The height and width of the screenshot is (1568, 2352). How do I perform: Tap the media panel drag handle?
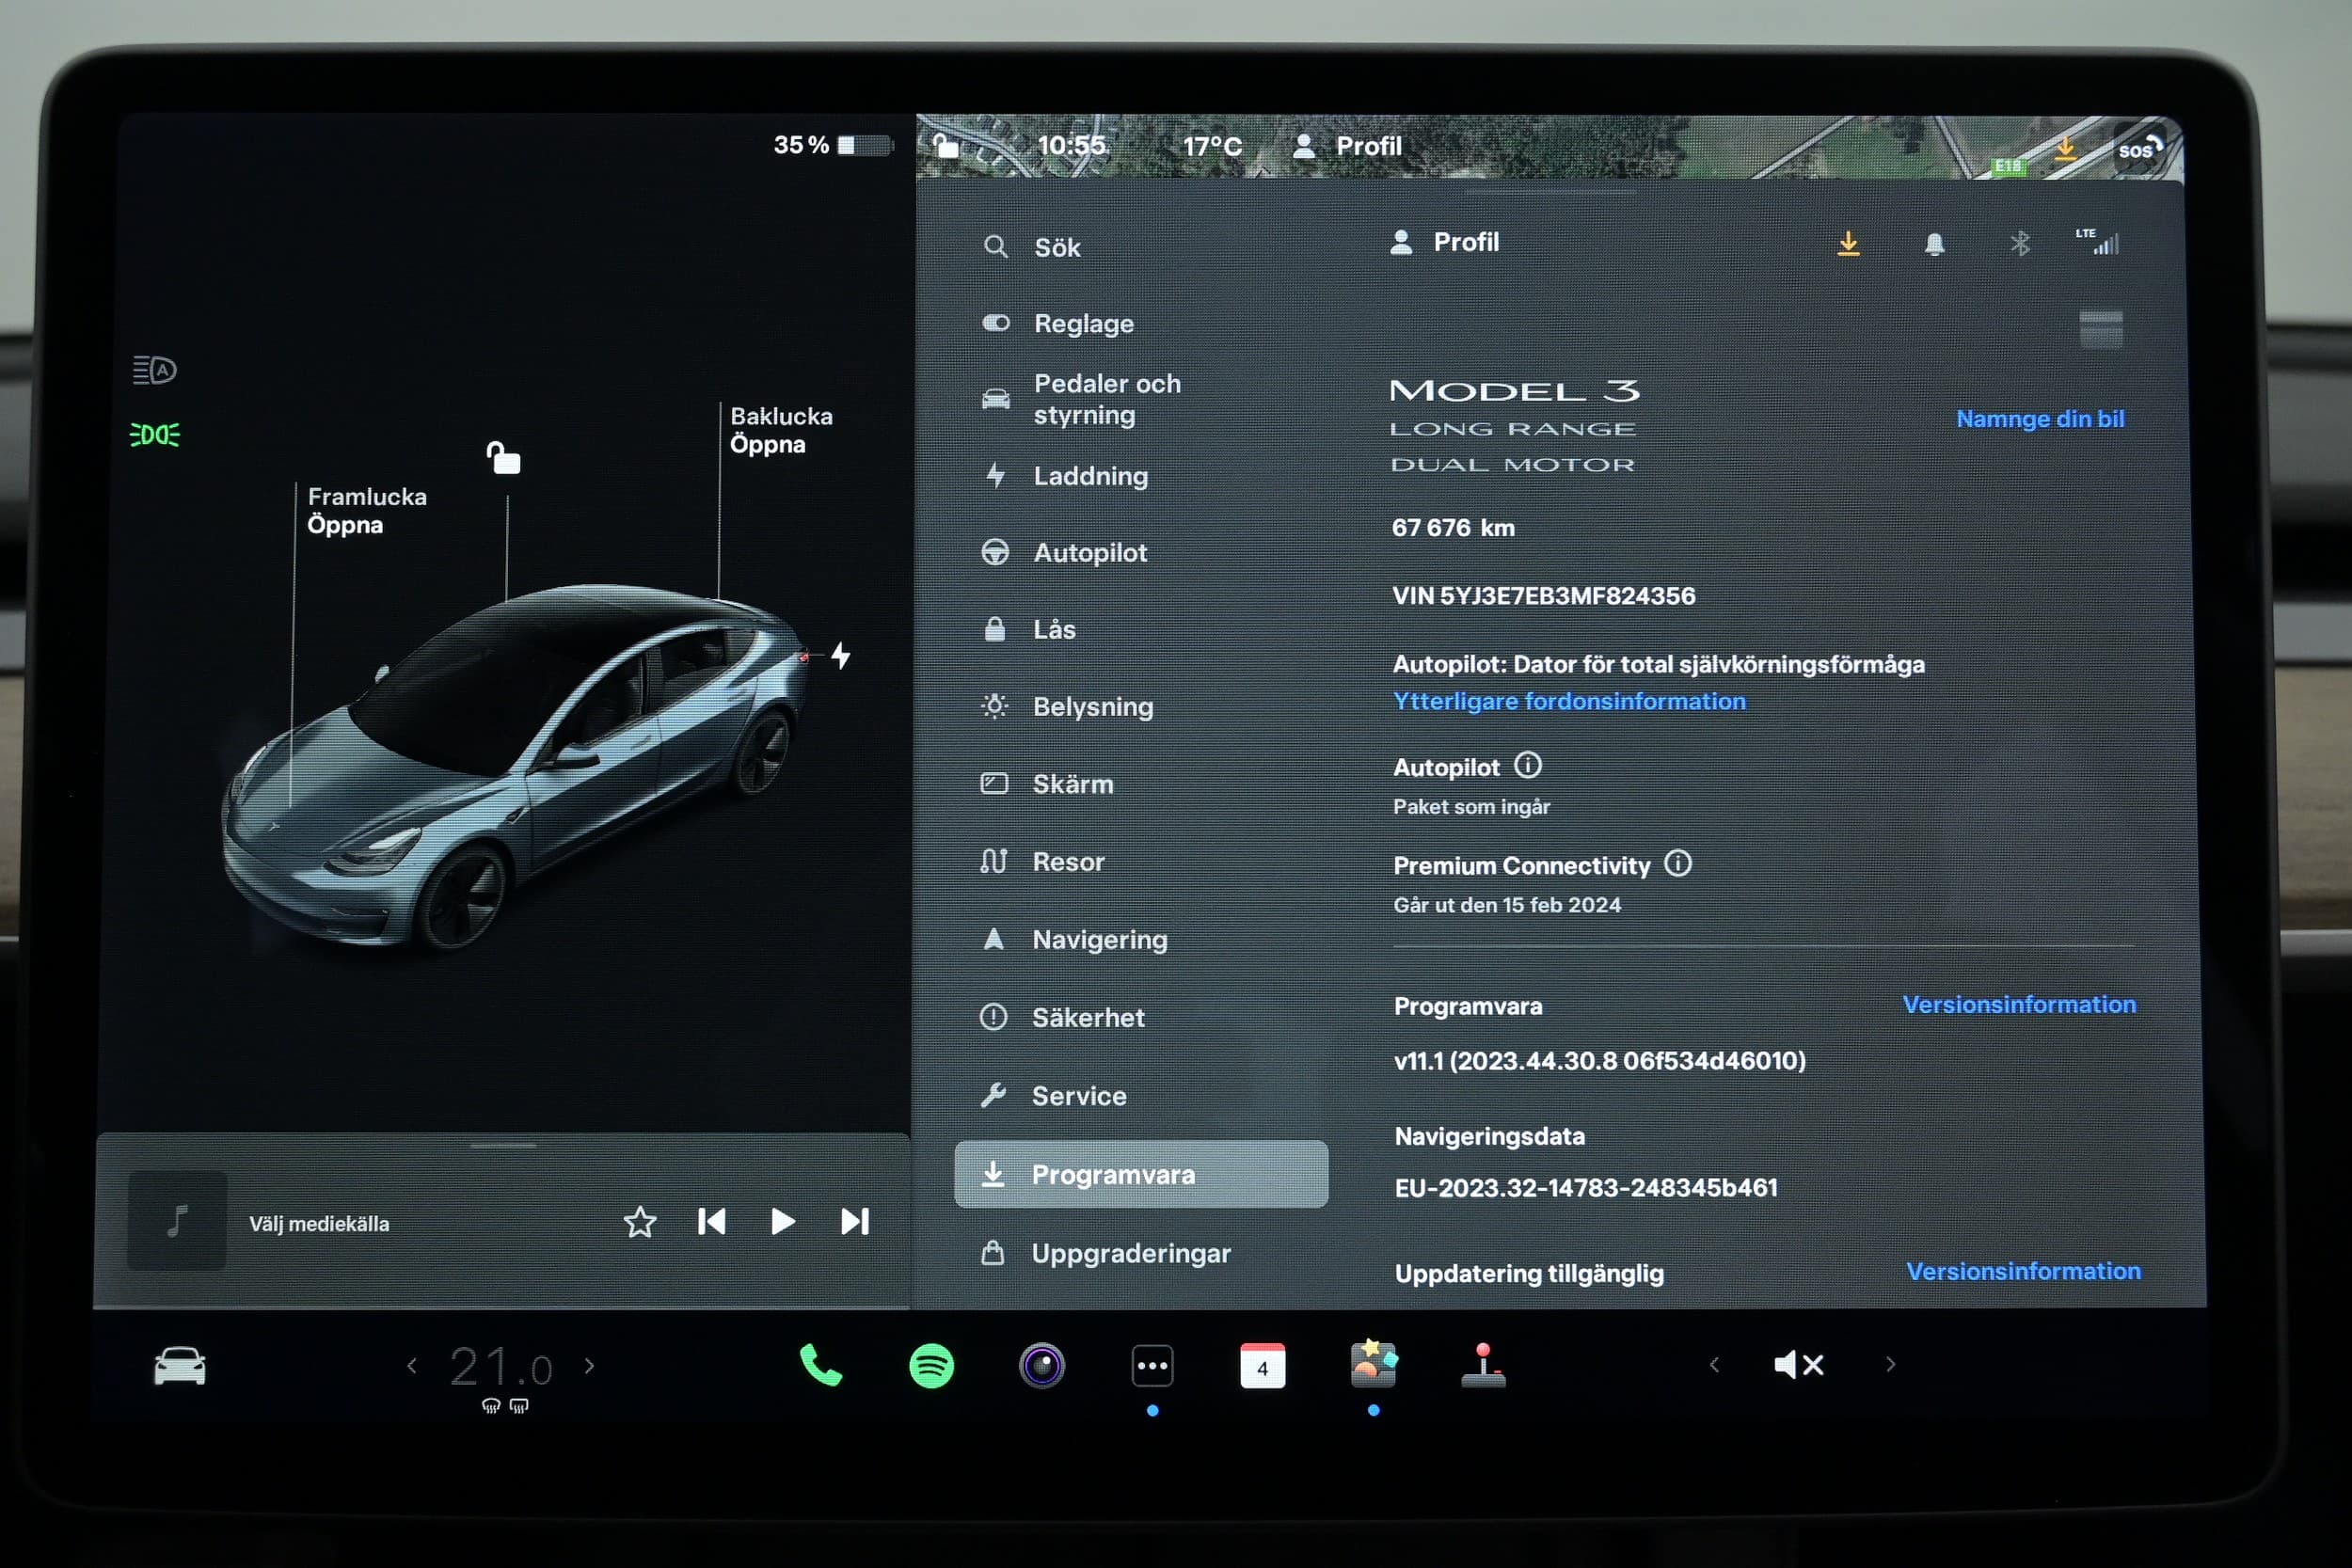pyautogui.click(x=503, y=1145)
